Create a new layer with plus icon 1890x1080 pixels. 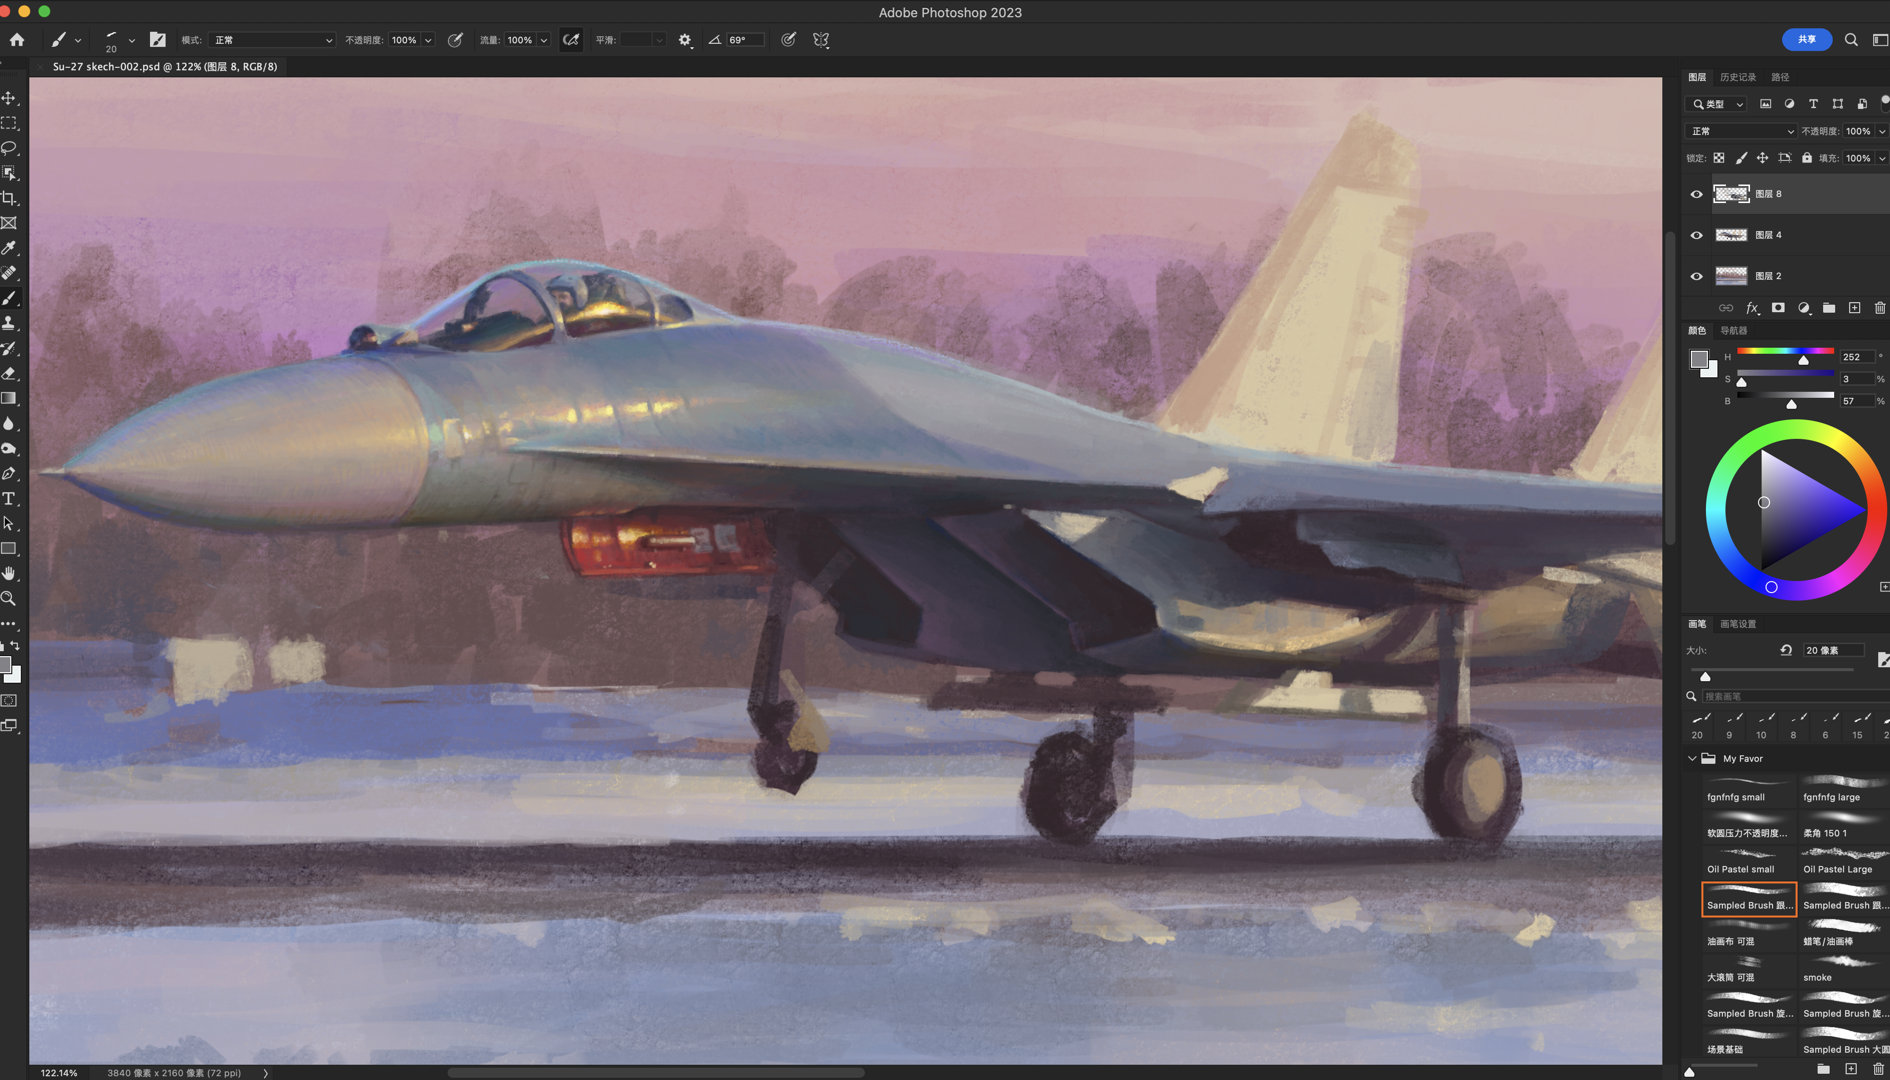click(1854, 308)
